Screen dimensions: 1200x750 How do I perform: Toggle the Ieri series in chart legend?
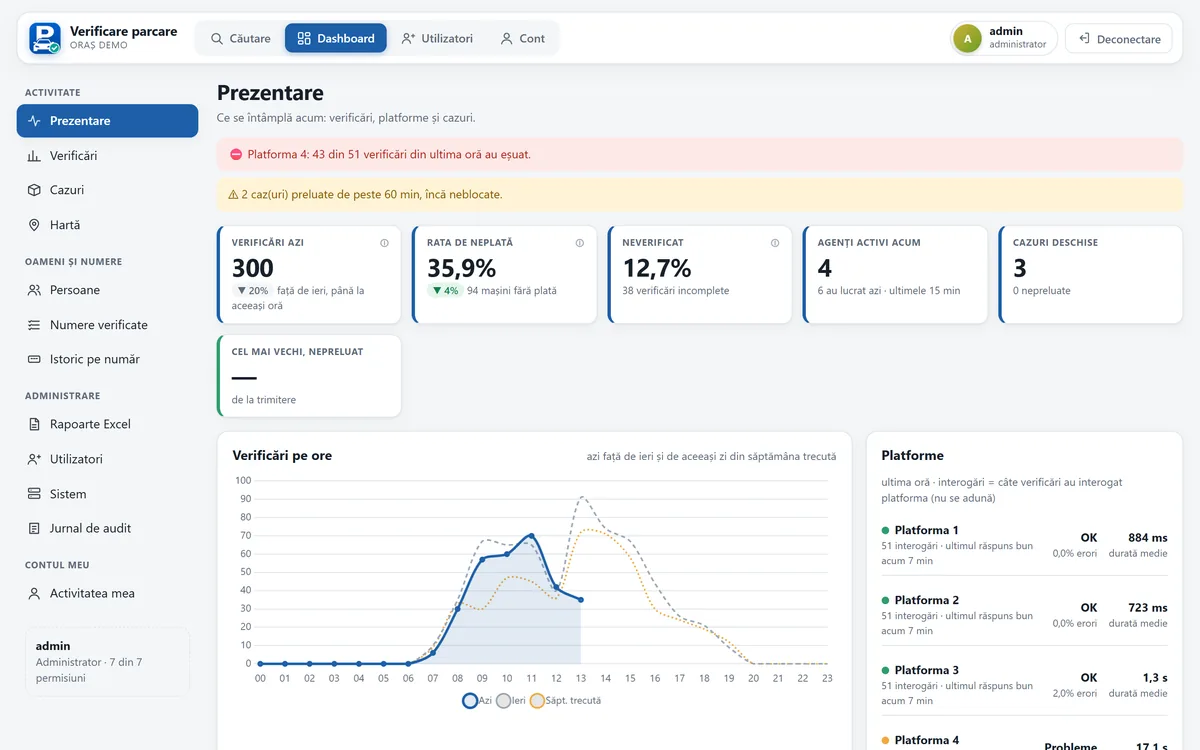coord(511,701)
